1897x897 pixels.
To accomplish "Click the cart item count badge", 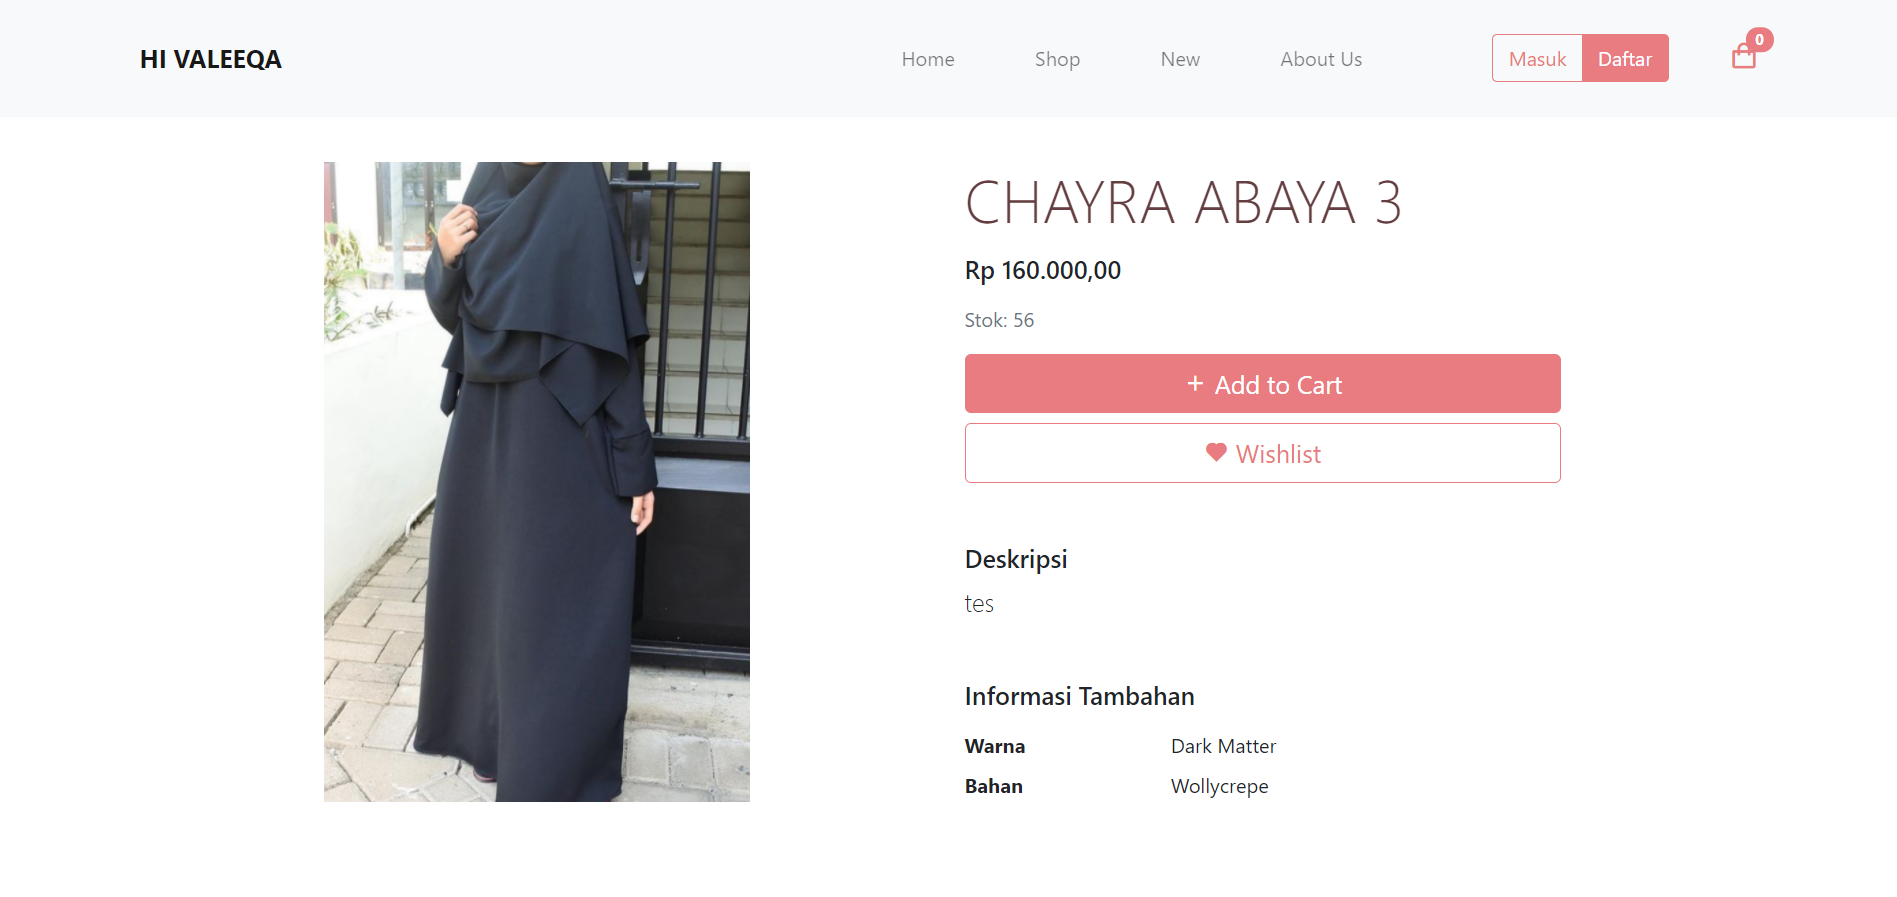I will click(1760, 39).
